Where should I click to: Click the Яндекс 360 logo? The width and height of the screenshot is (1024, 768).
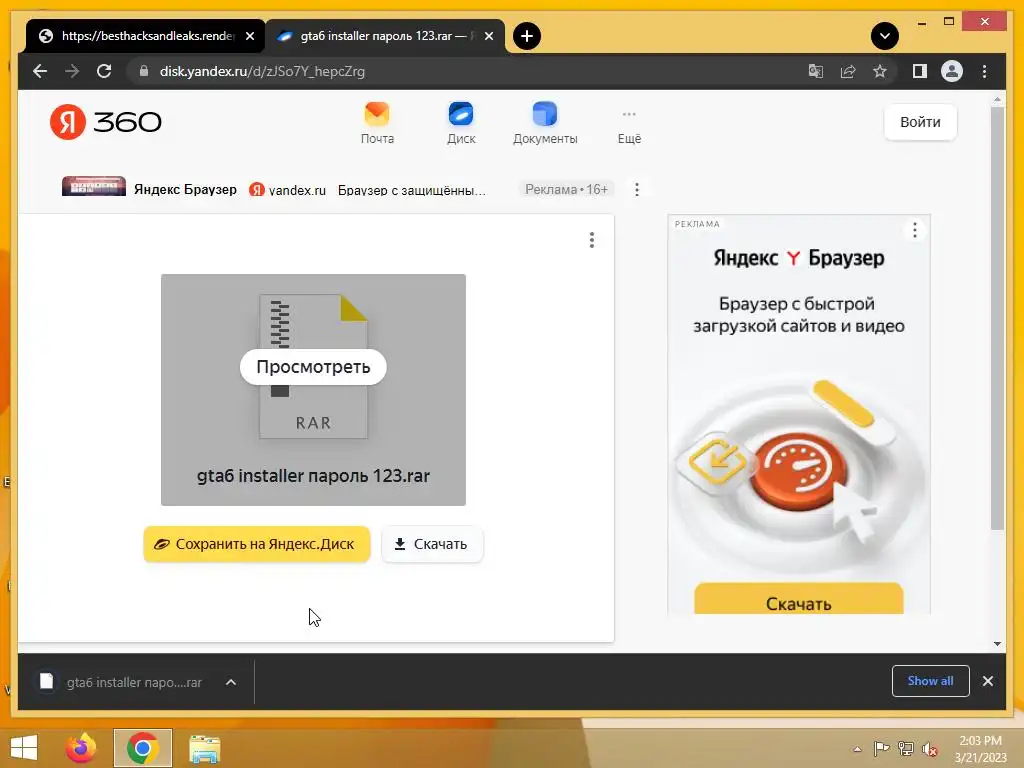[x=105, y=121]
